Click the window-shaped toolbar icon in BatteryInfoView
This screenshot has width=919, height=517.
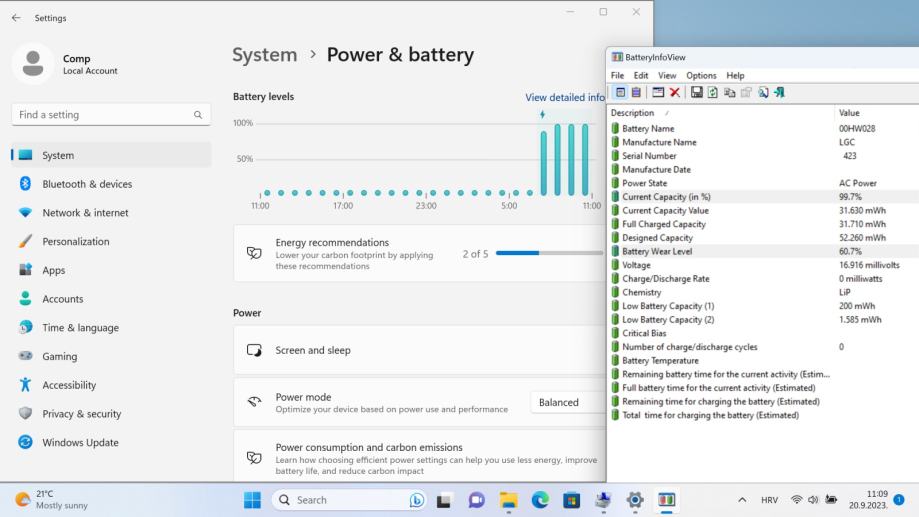[658, 93]
